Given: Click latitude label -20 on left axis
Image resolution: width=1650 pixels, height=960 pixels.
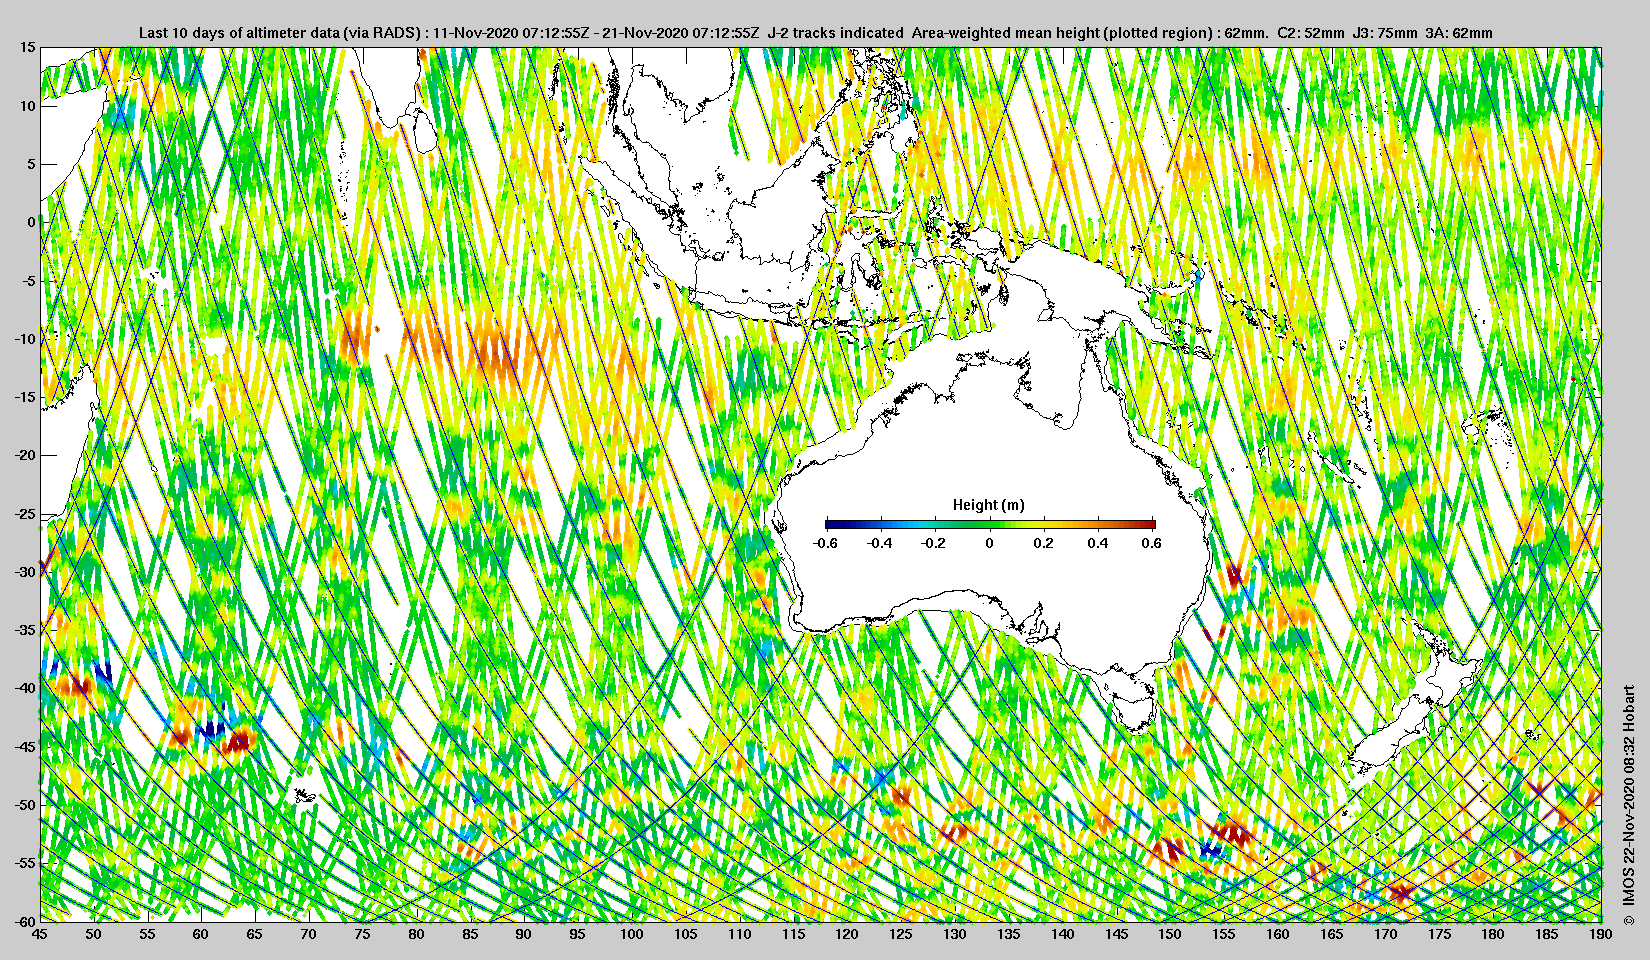Looking at the screenshot, I should point(24,455).
